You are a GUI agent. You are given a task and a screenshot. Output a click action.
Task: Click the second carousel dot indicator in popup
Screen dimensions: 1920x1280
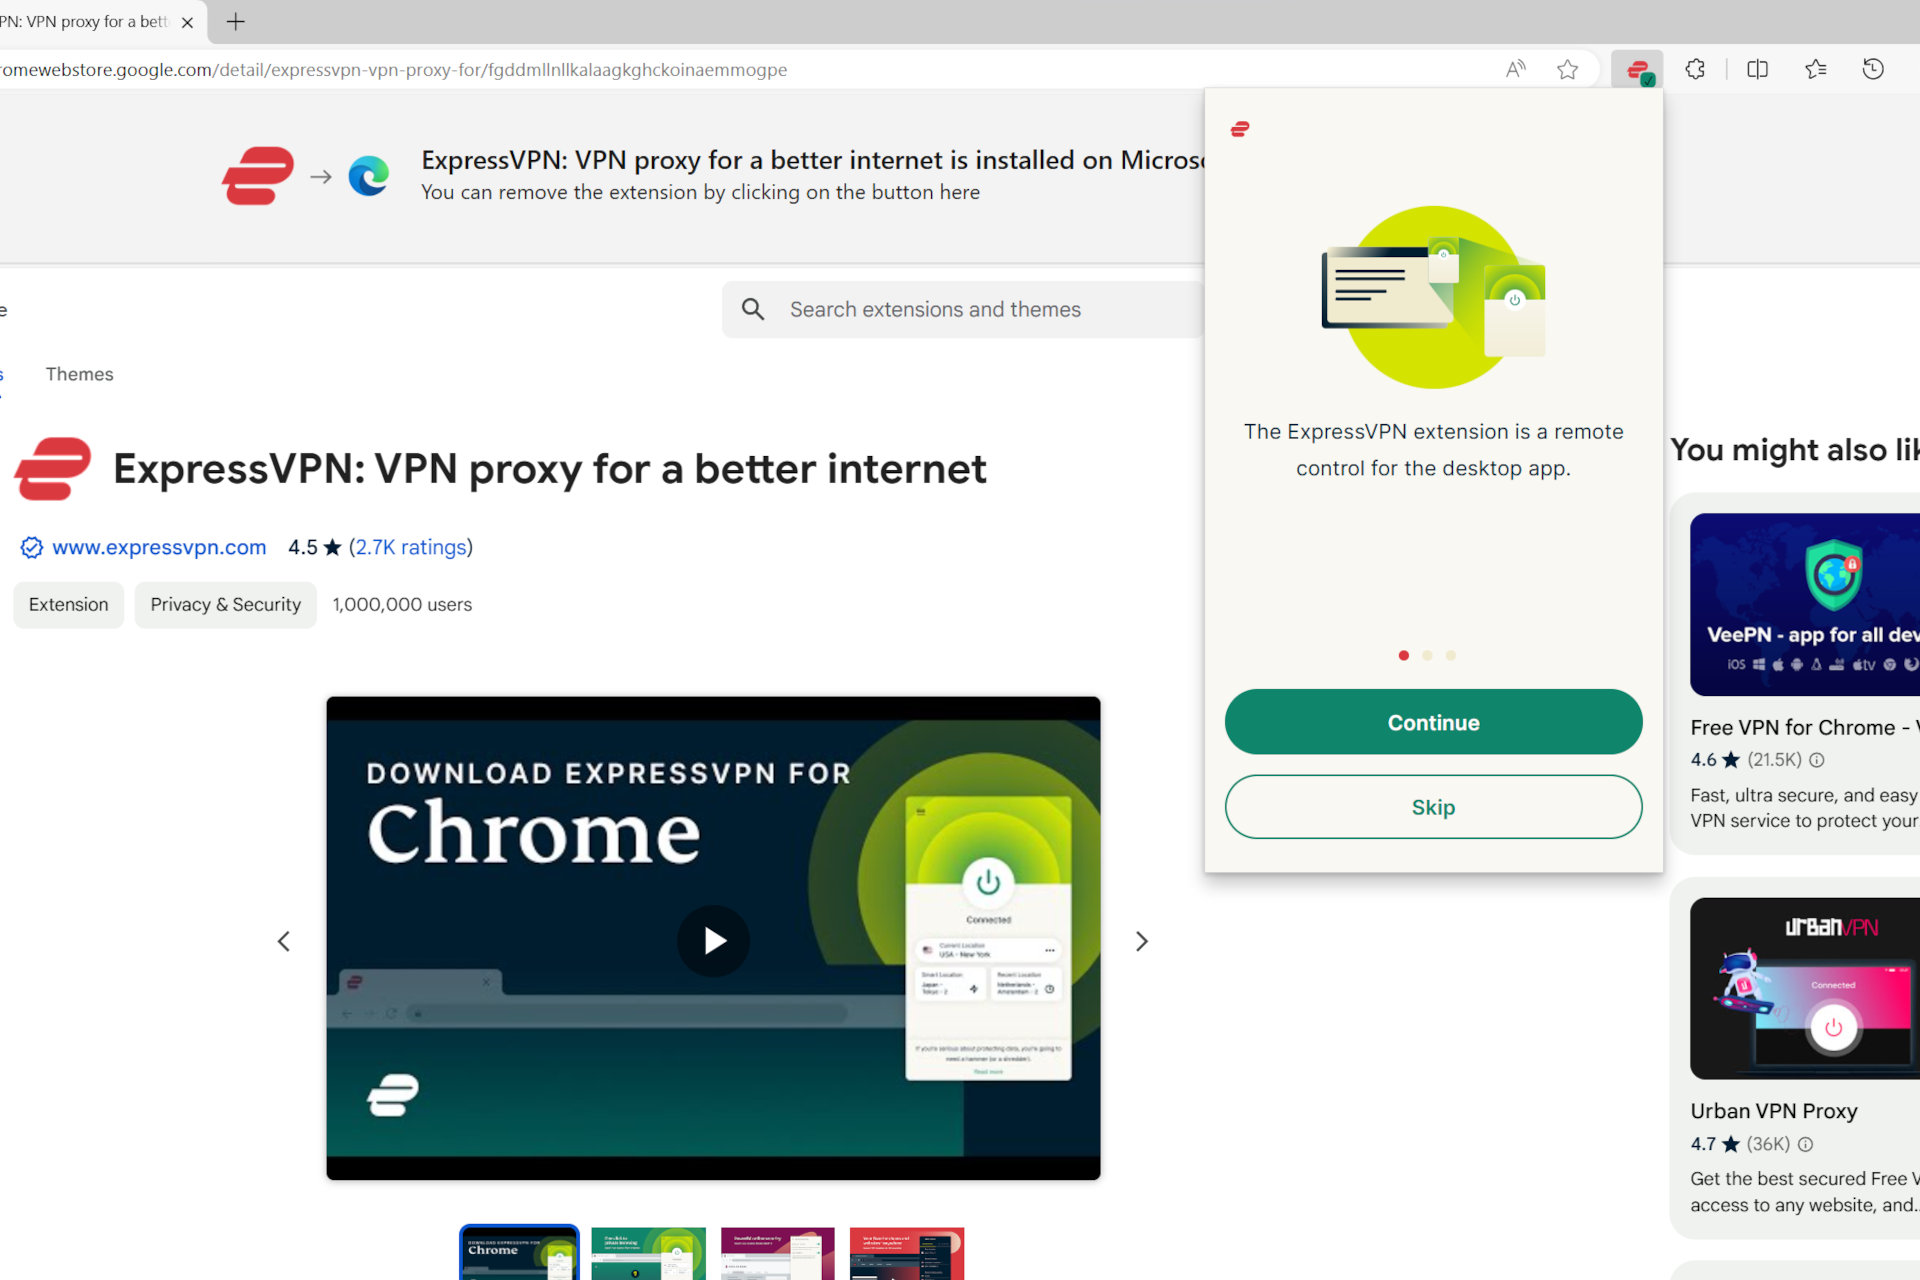[x=1427, y=656]
